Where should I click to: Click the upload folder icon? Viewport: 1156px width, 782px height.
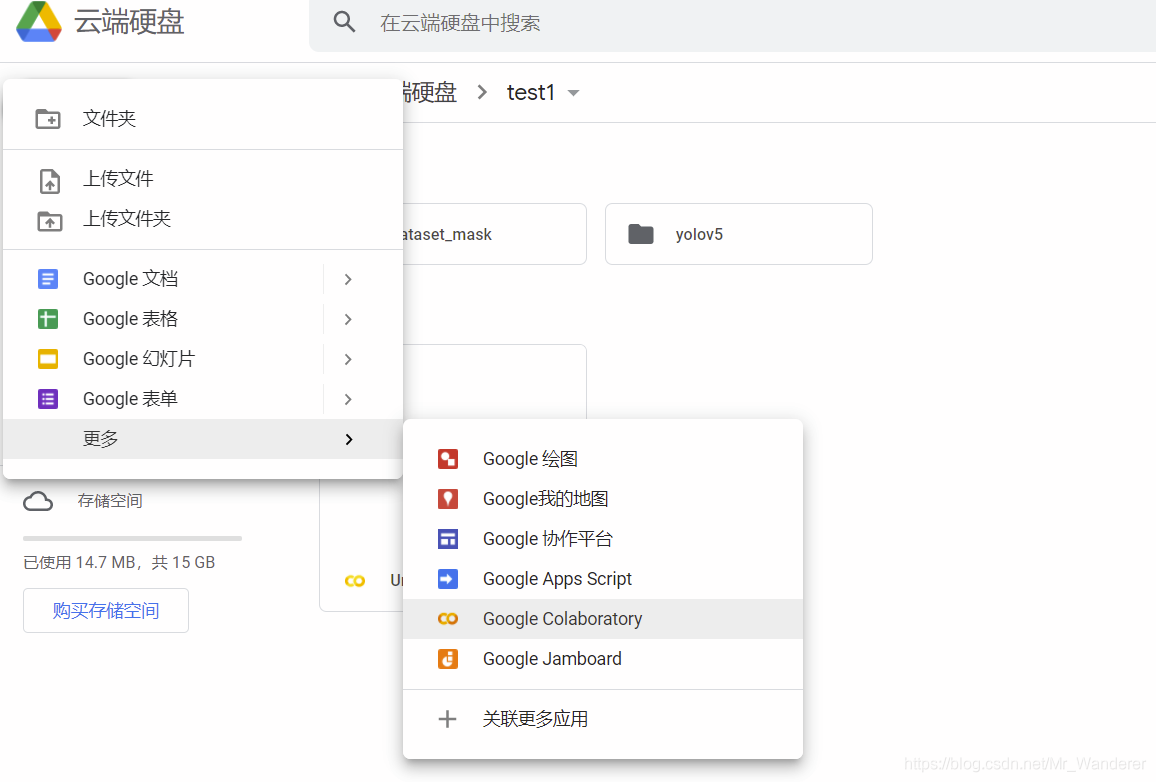pyautogui.click(x=49, y=220)
